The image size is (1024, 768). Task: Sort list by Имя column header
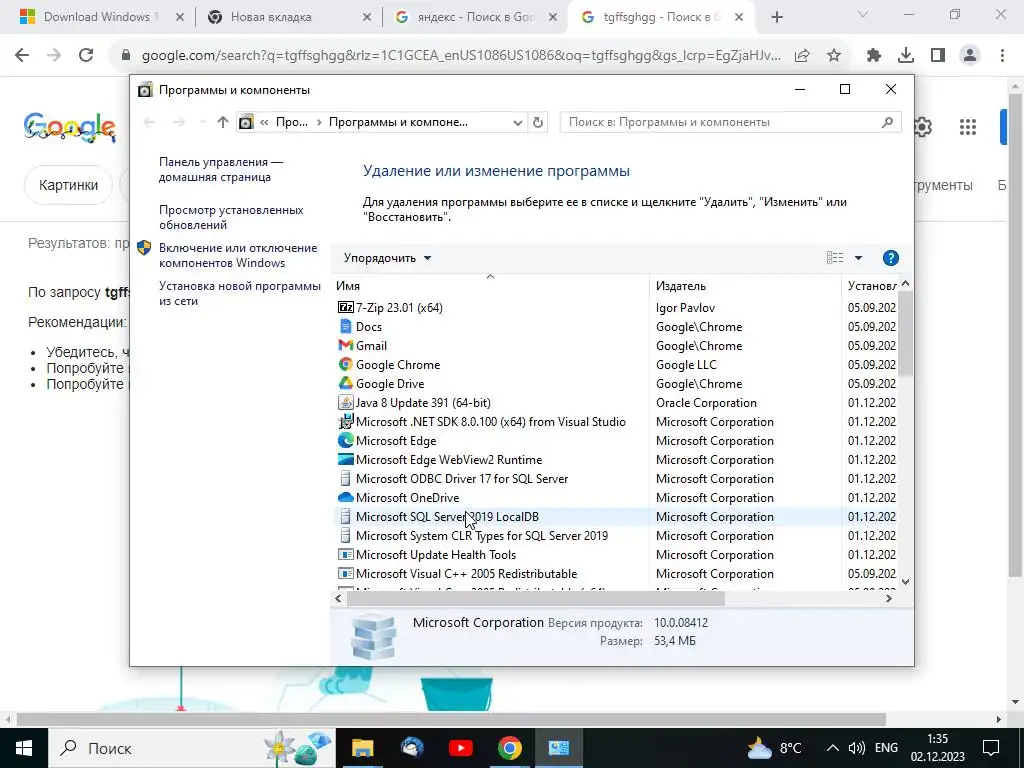[490, 285]
